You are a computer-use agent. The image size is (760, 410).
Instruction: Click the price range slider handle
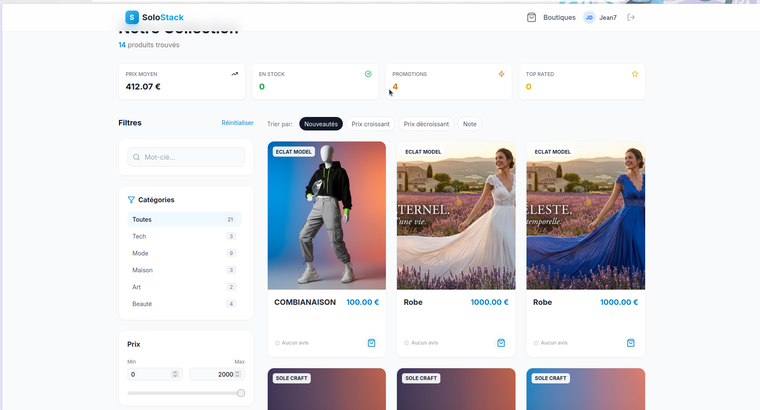pos(241,393)
